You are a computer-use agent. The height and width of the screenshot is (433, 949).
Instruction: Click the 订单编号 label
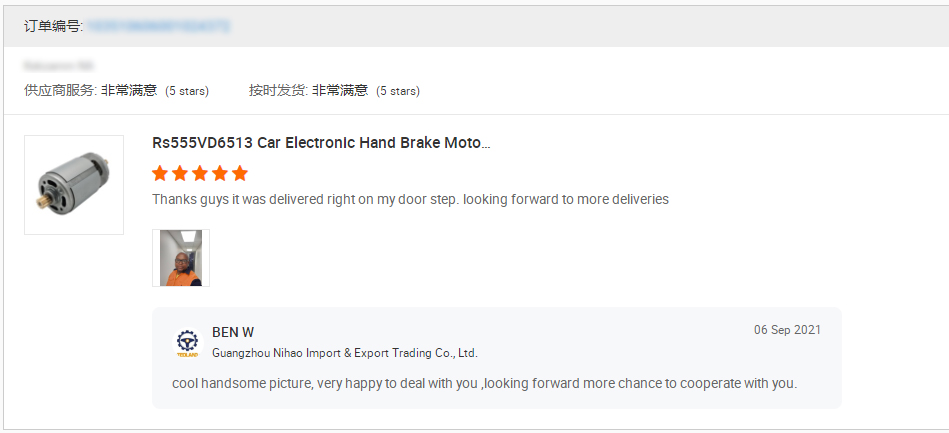point(53,27)
